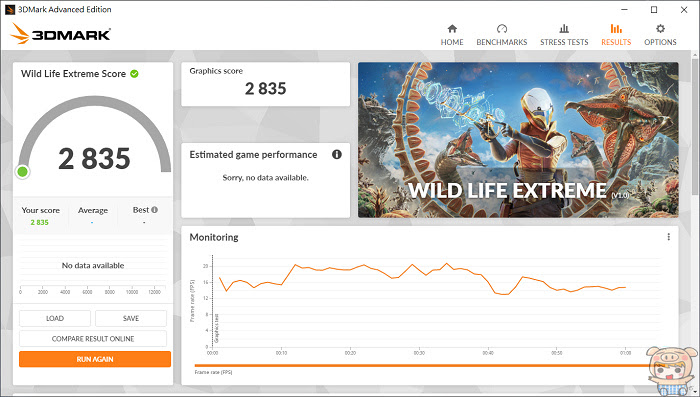The width and height of the screenshot is (700, 397).
Task: Click the Graphics score value 2 835
Action: (x=265, y=88)
